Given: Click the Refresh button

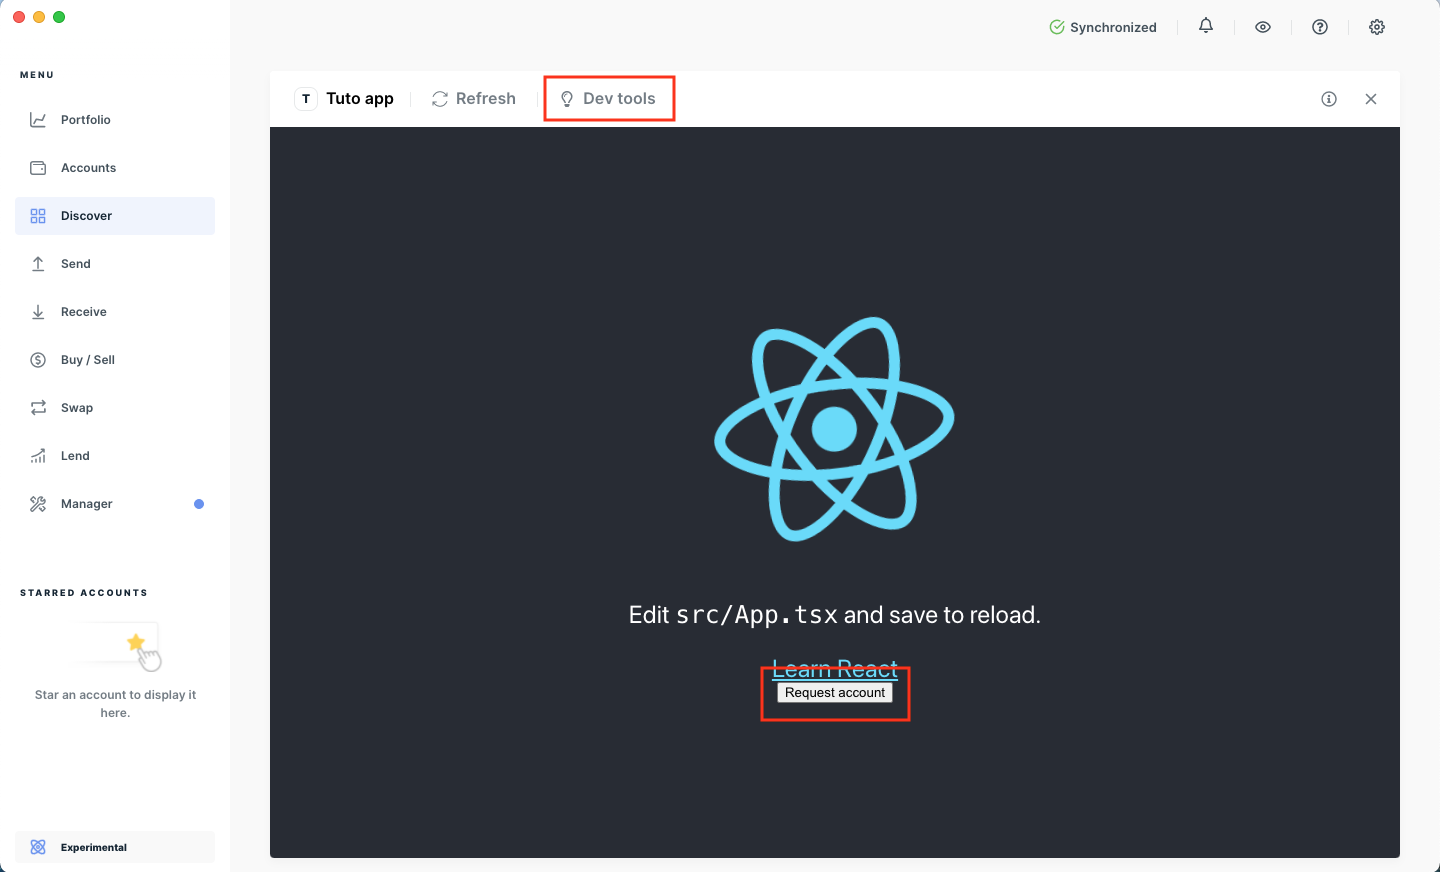Looking at the screenshot, I should (x=474, y=98).
